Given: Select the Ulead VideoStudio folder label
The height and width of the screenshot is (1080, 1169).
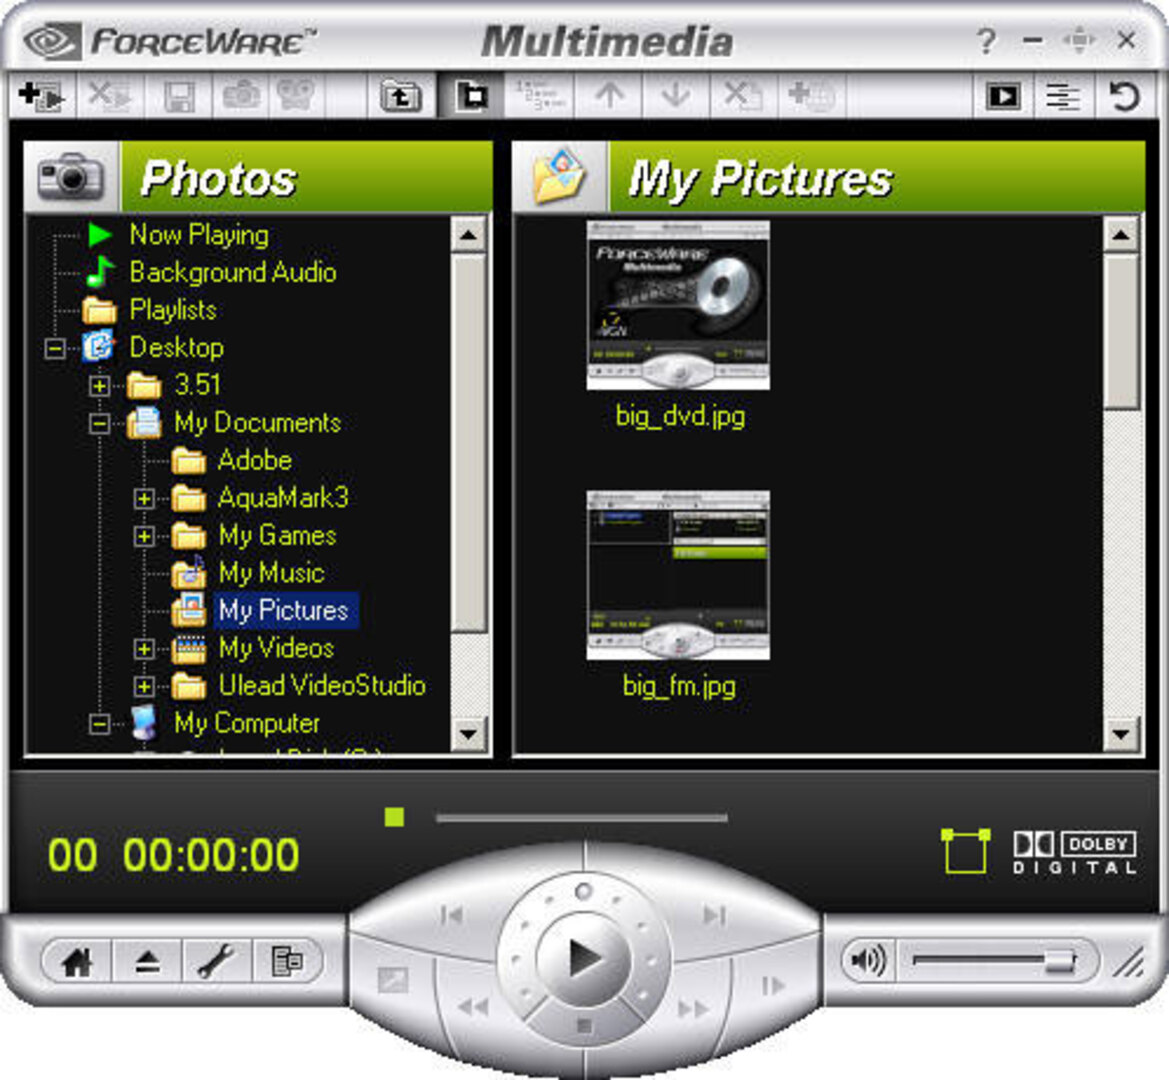Looking at the screenshot, I should [x=322, y=685].
